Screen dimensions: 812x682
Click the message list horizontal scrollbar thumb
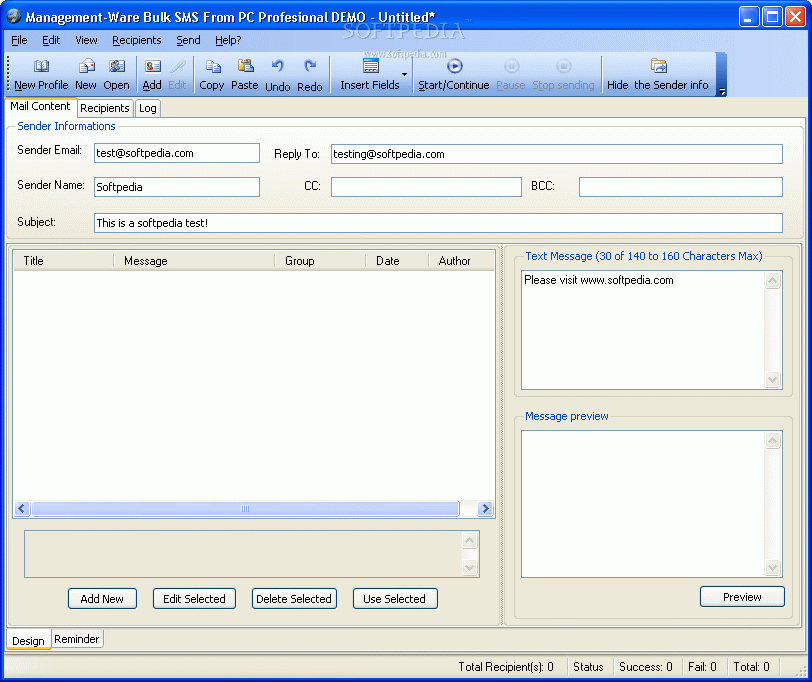(x=245, y=509)
